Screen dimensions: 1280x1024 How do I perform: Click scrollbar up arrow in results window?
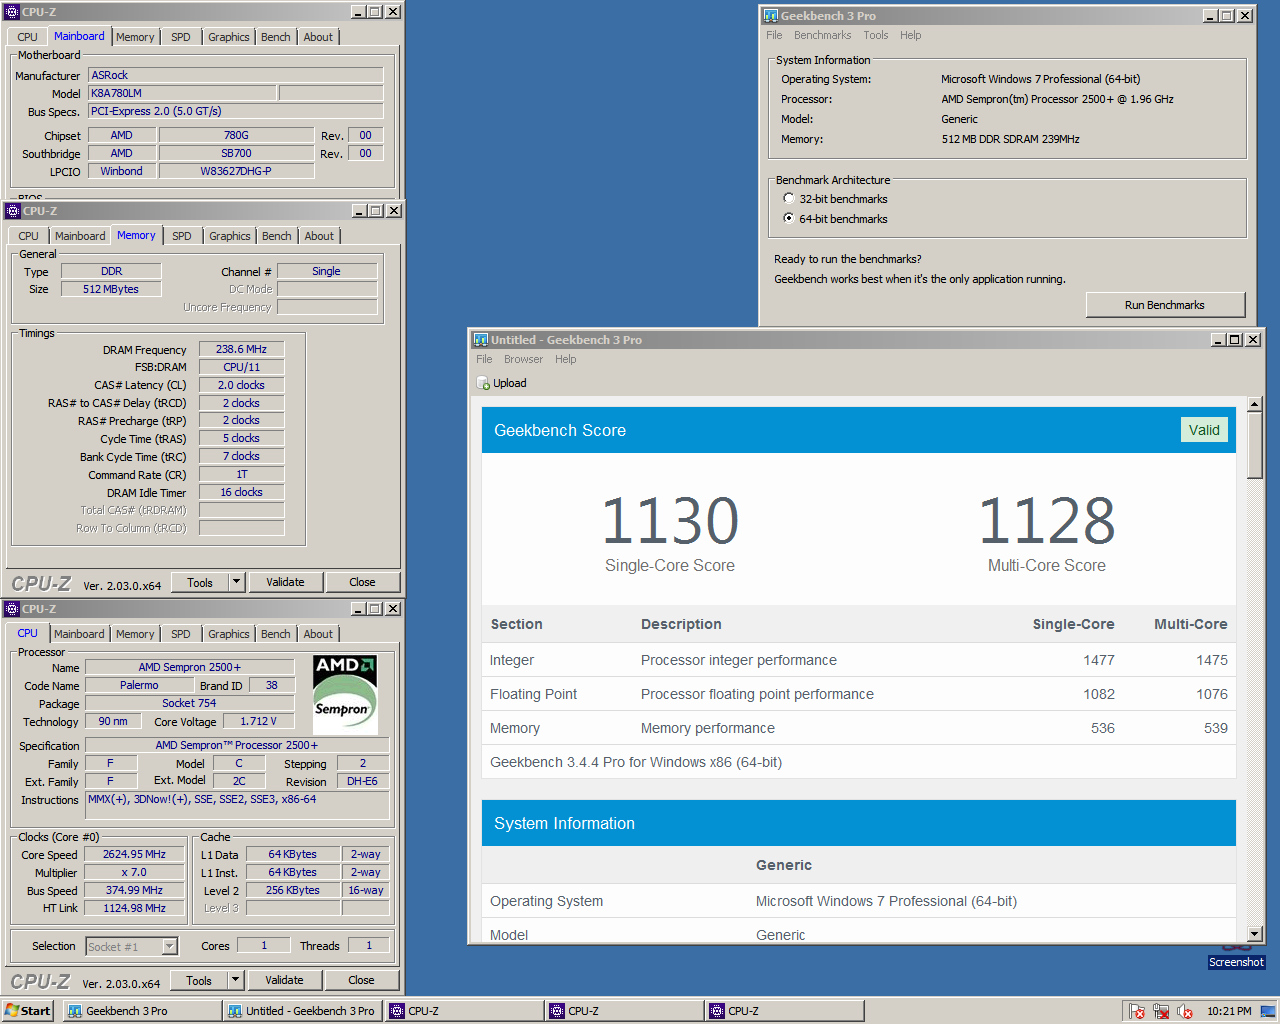1255,405
